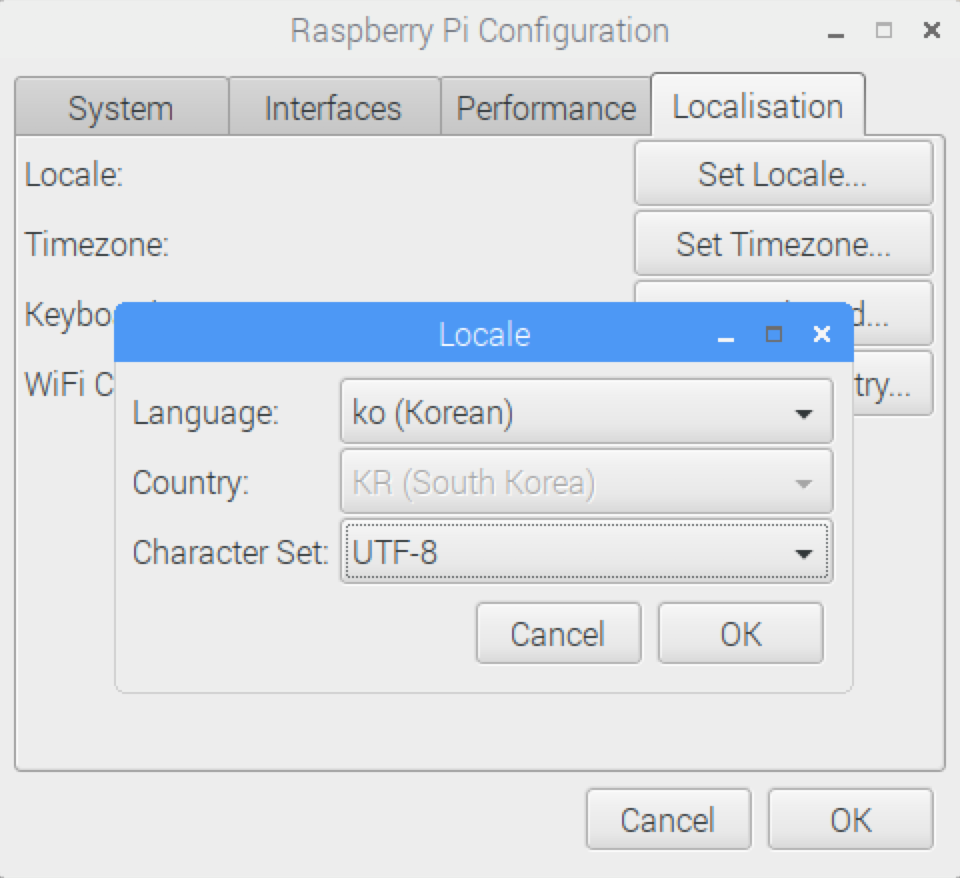
Task: Expand the Character Set dropdown UTF-8
Action: click(x=587, y=552)
